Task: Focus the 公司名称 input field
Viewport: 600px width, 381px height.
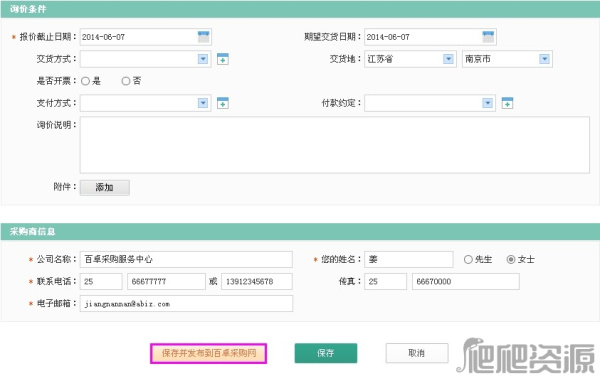Action: coord(186,259)
